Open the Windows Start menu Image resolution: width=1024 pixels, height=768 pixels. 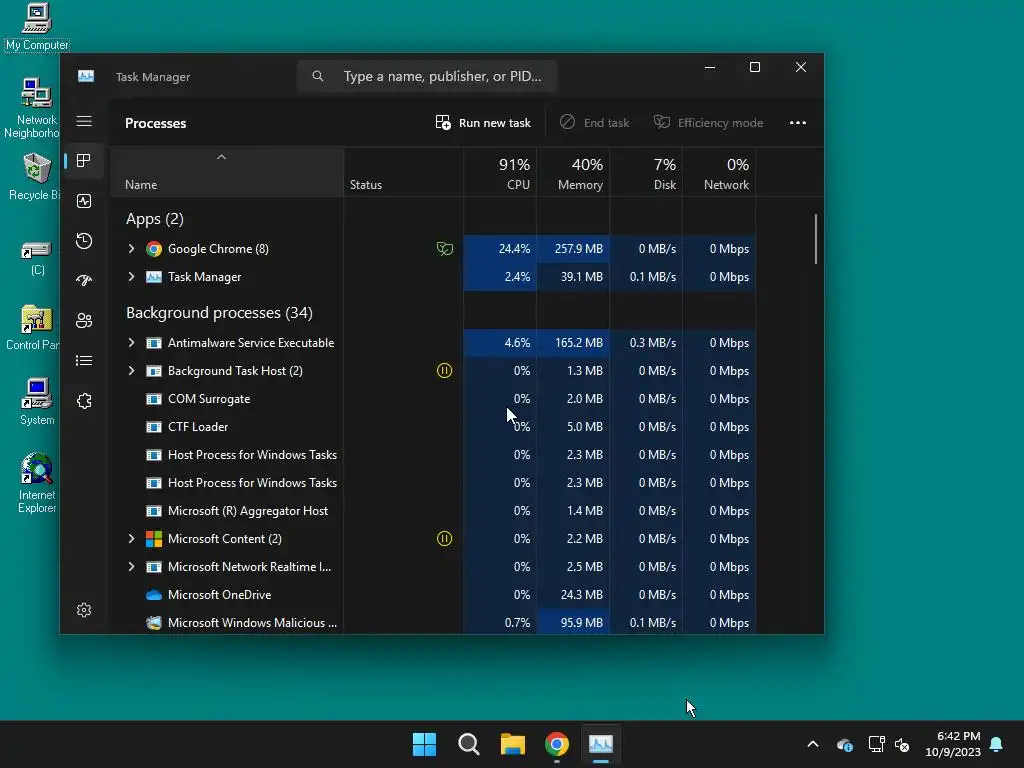tap(424, 744)
